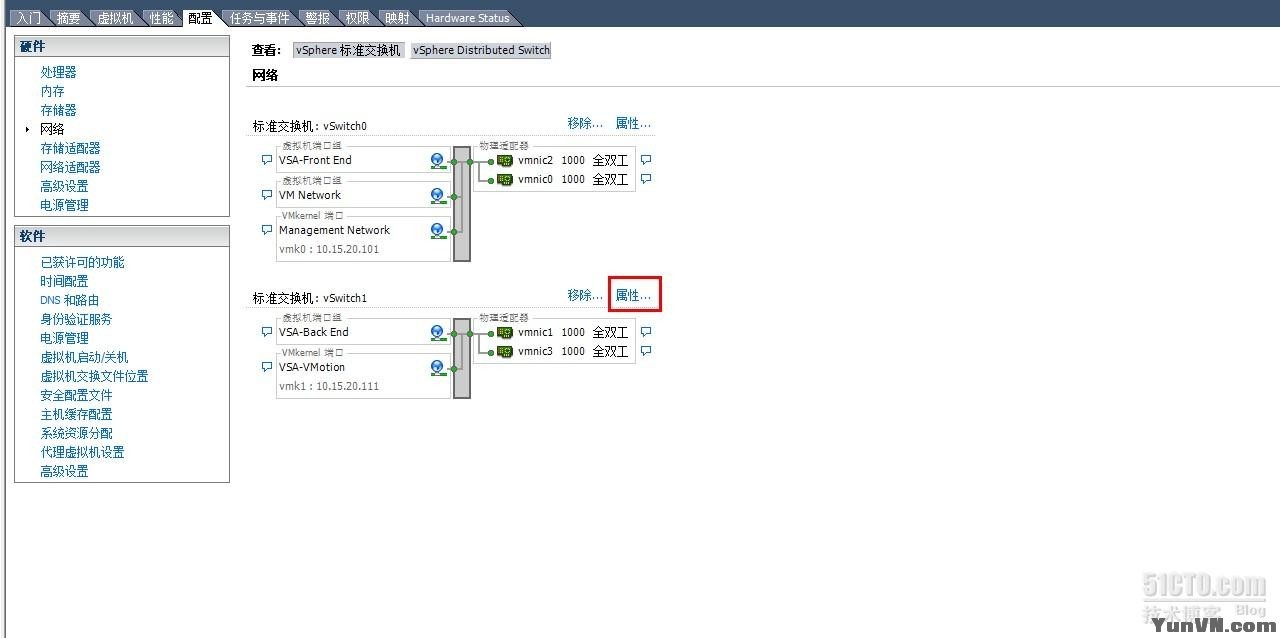Open 存储适配器 in the hardware list
Viewport: 1280px width, 638px height.
click(x=70, y=148)
